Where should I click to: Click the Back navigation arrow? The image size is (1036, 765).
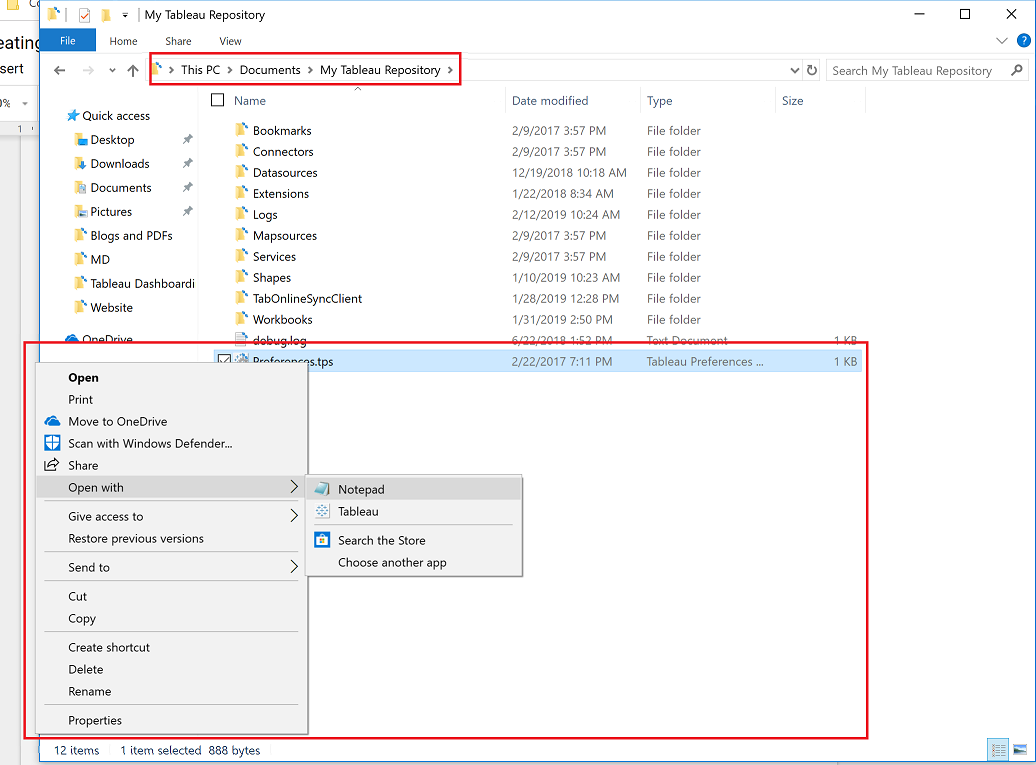(59, 70)
